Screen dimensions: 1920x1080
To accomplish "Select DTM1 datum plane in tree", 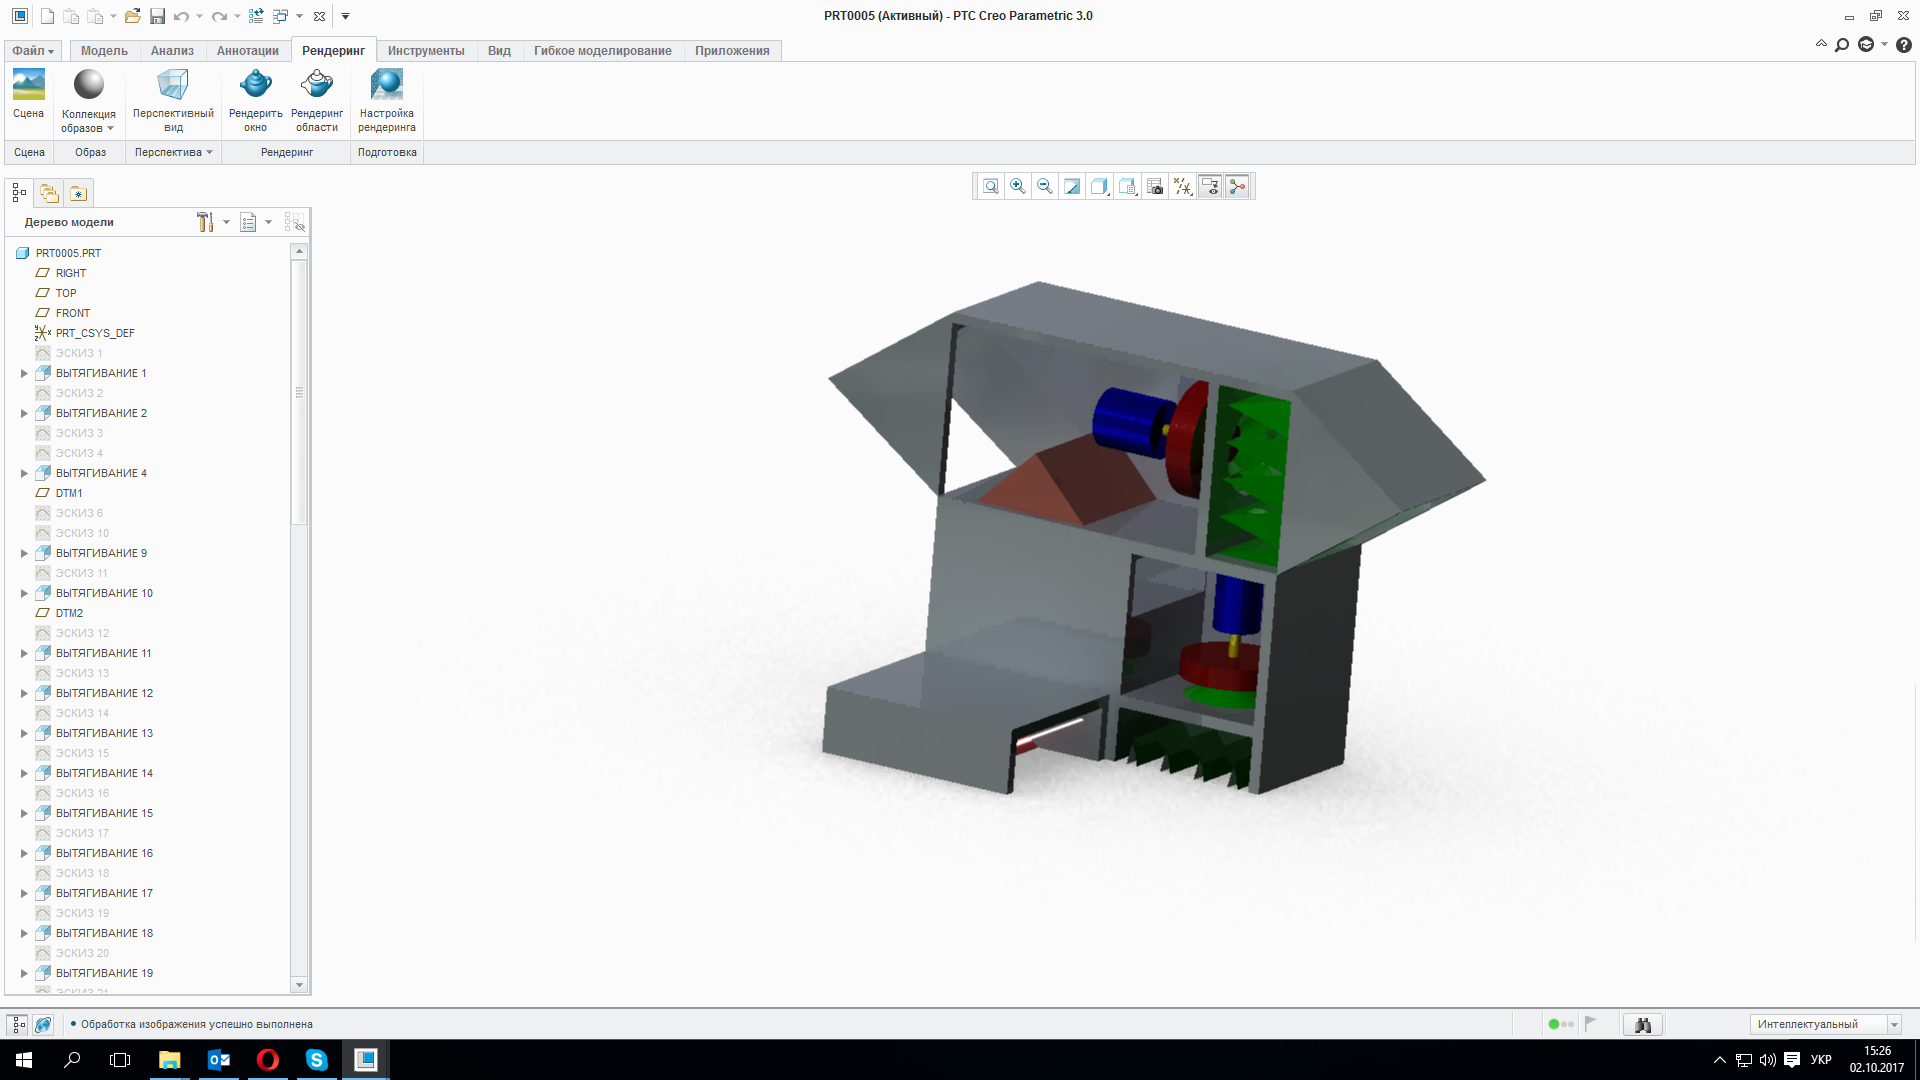I will (69, 493).
